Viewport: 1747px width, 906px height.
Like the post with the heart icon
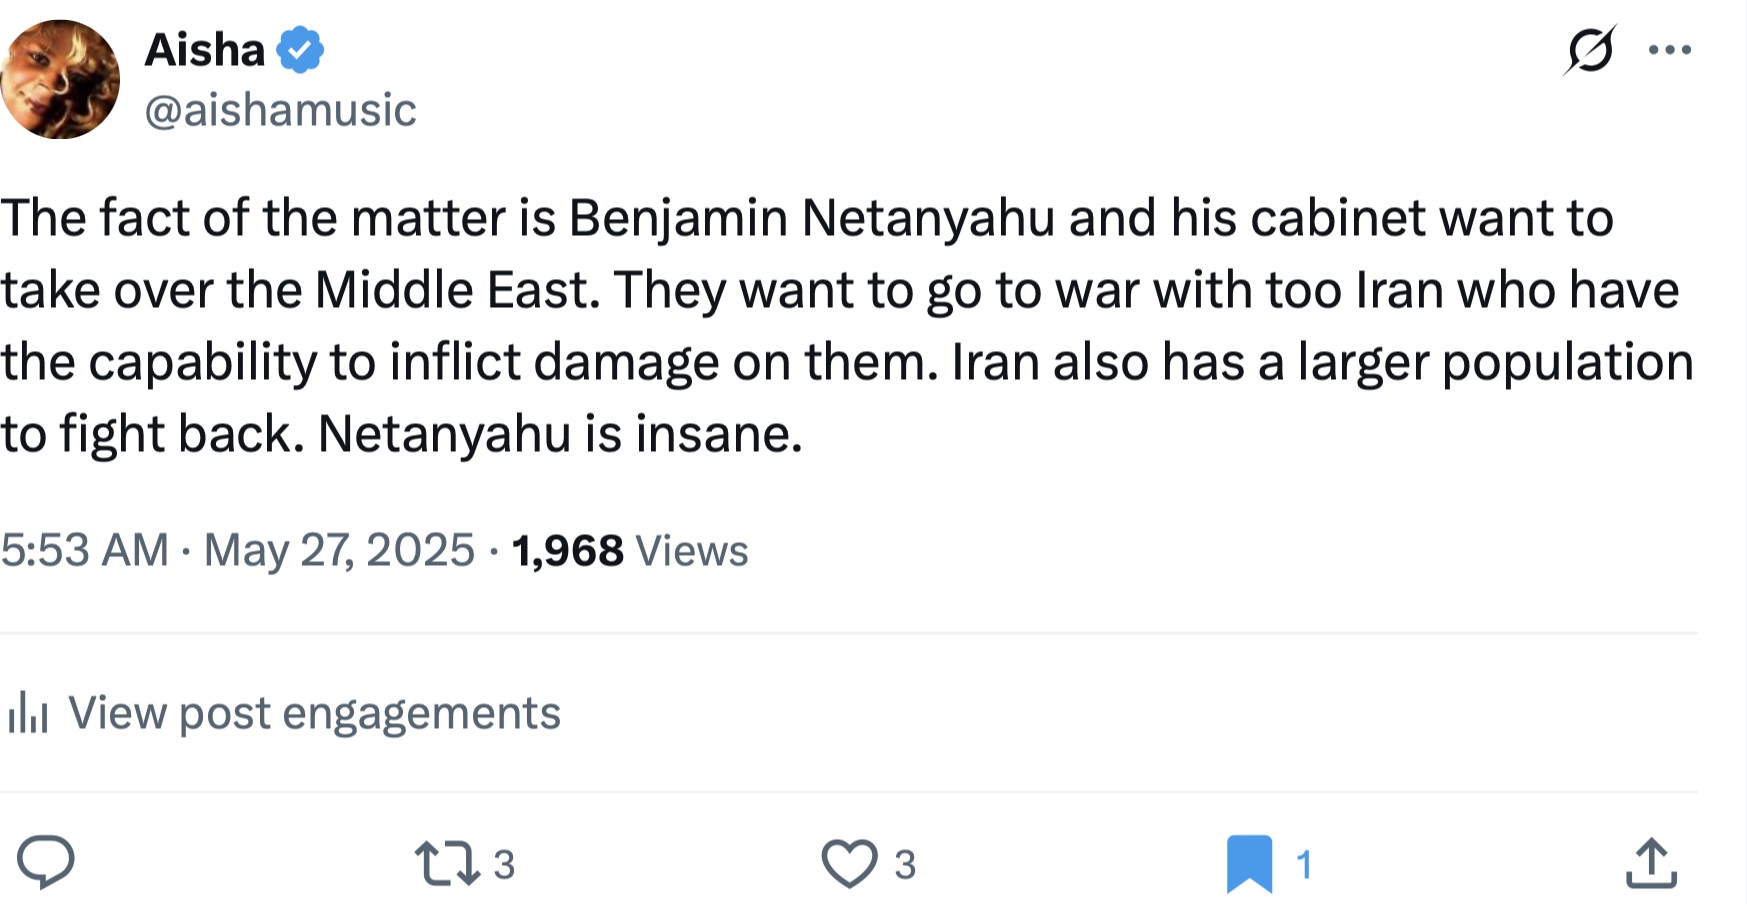tap(849, 864)
